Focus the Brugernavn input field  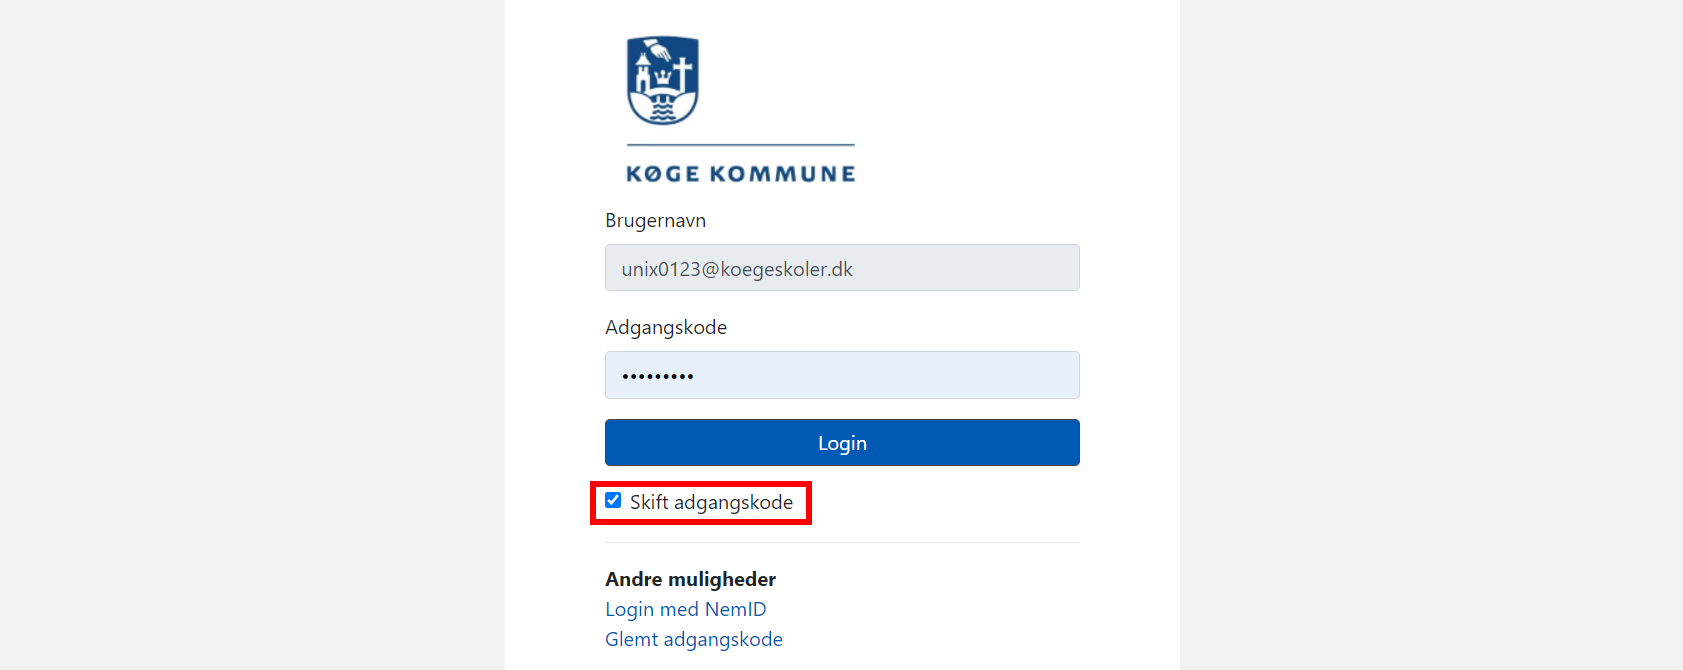coord(842,268)
